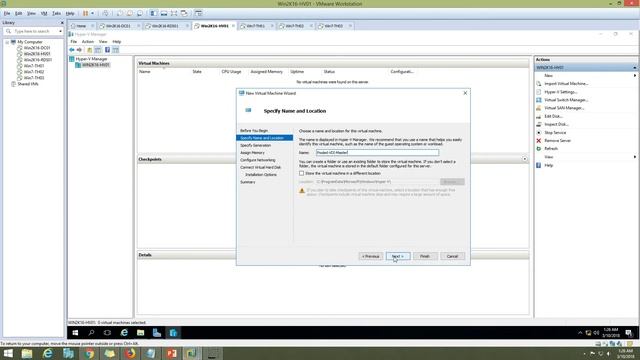Click the Finish button in the wizard
This screenshot has height=360, width=640.
point(425,256)
